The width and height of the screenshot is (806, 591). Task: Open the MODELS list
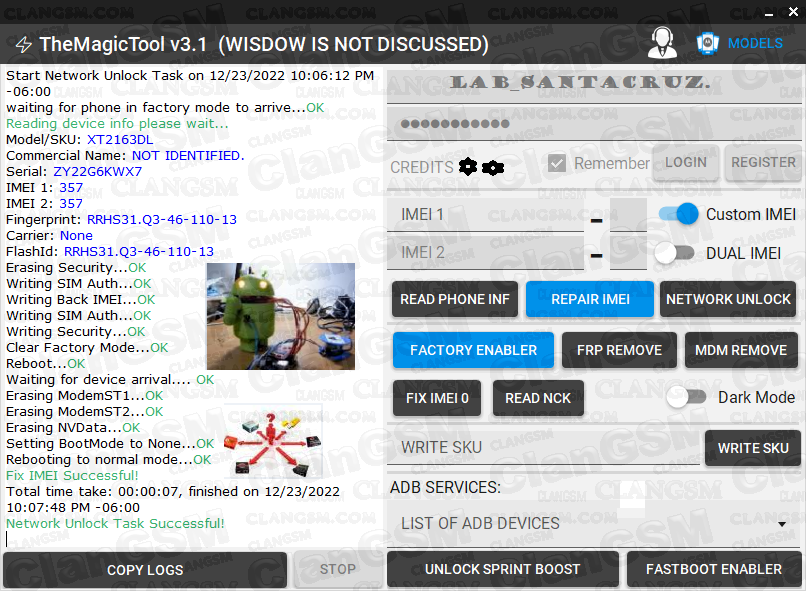[755, 43]
